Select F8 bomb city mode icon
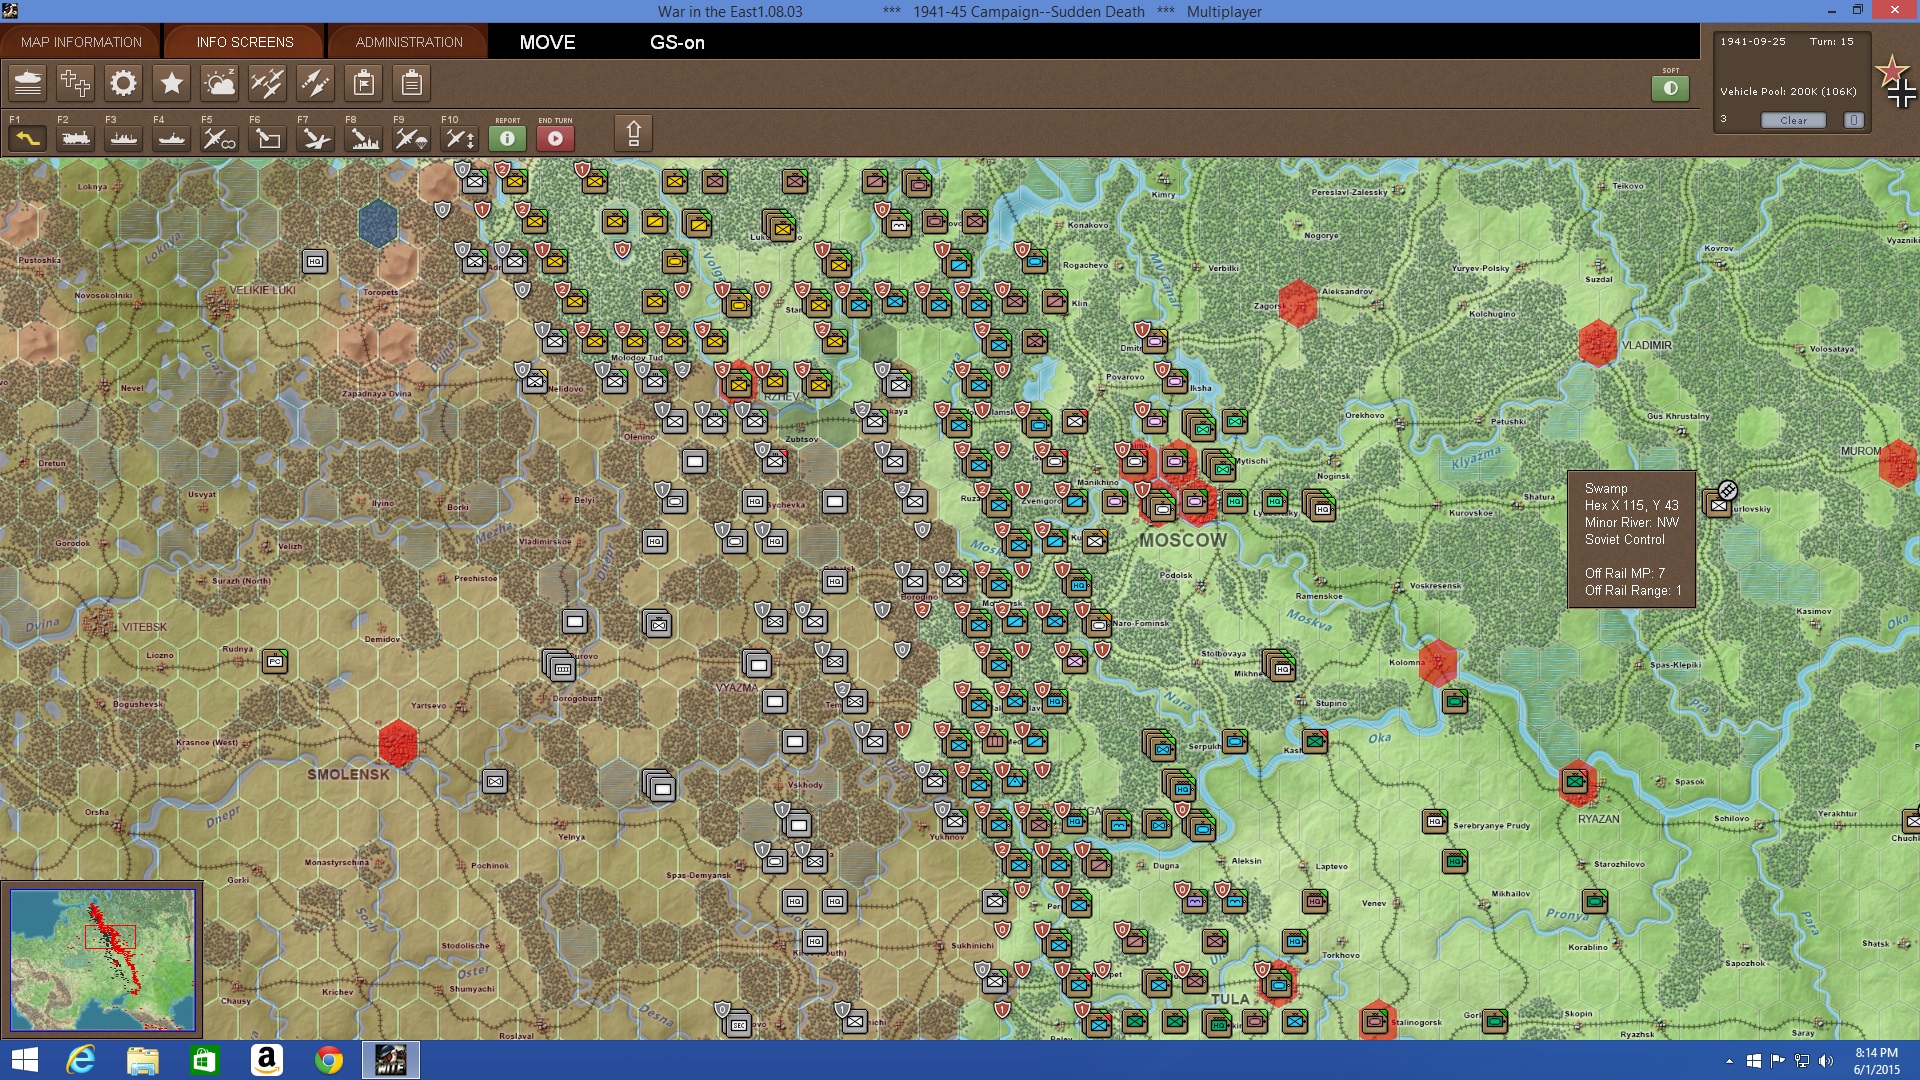 click(364, 139)
